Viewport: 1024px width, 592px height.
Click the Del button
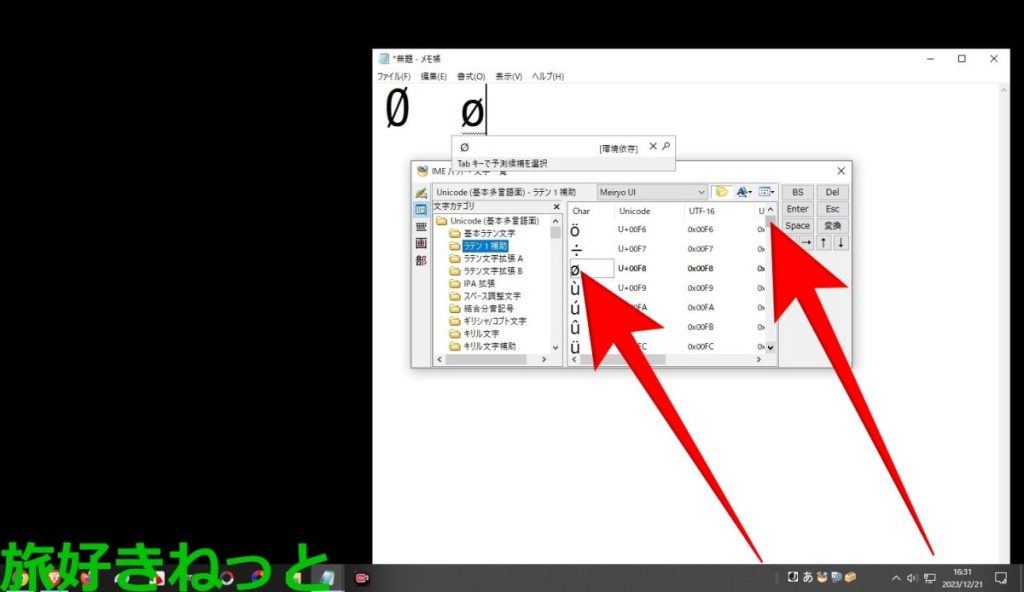[832, 192]
